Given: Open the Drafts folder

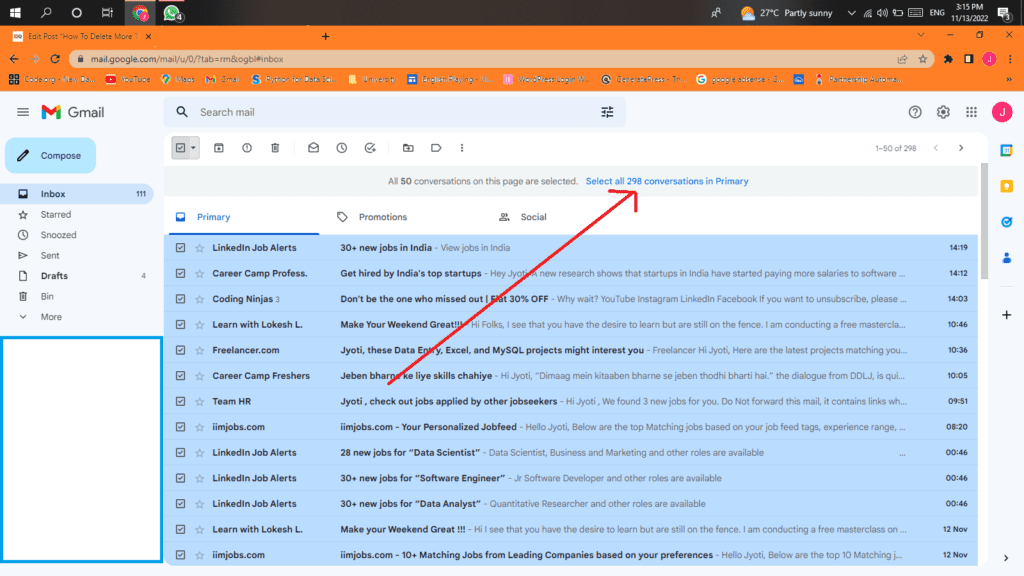Looking at the screenshot, I should click(78, 276).
